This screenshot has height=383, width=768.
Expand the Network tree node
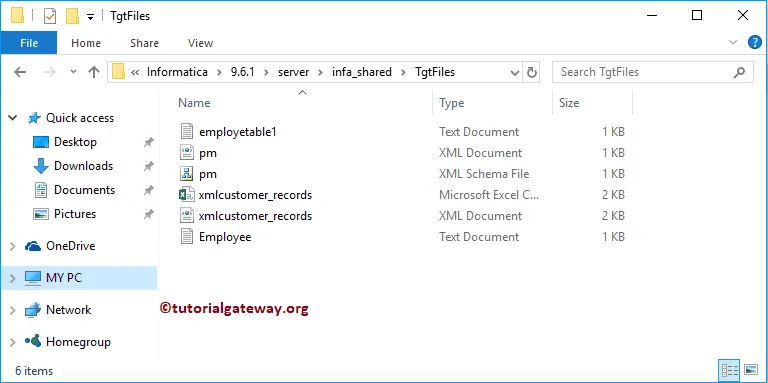point(13,311)
